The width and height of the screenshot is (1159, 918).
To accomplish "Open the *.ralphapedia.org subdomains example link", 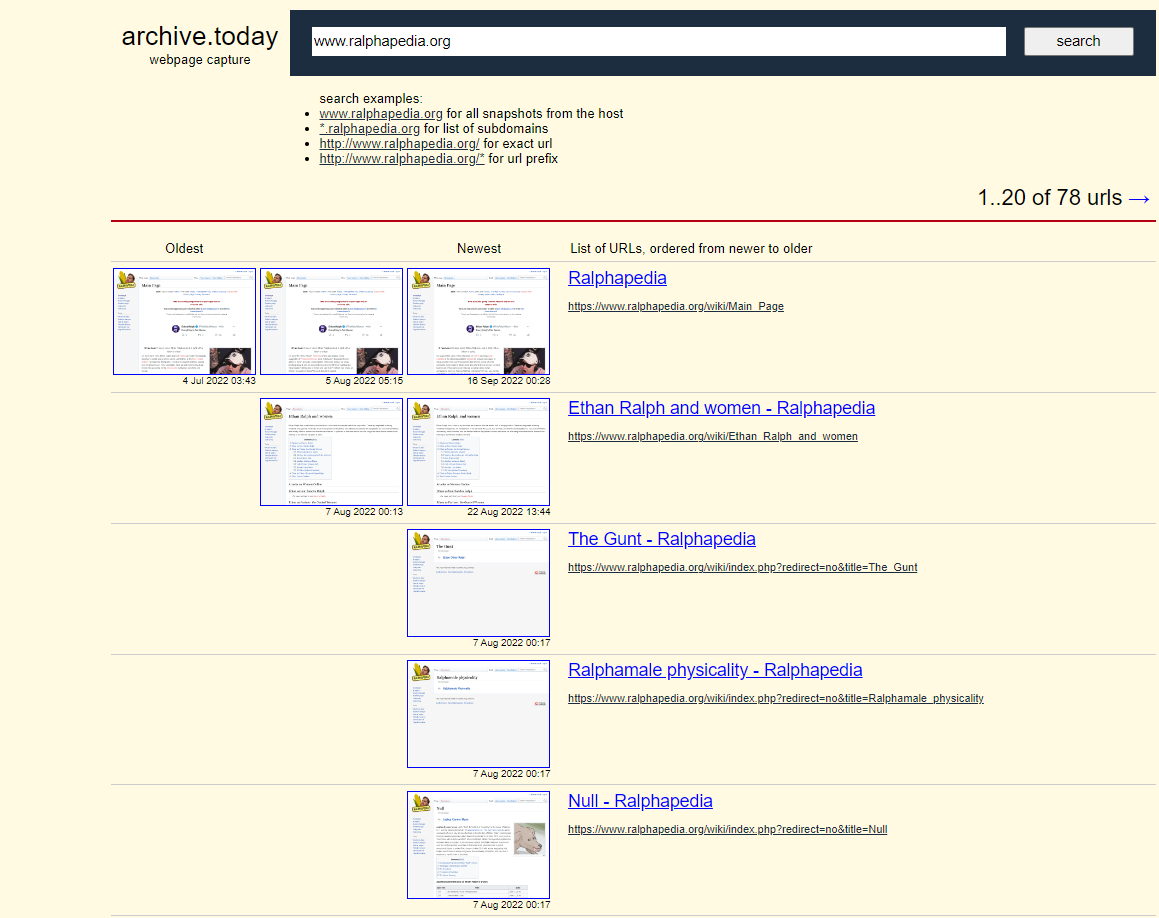I will (370, 129).
